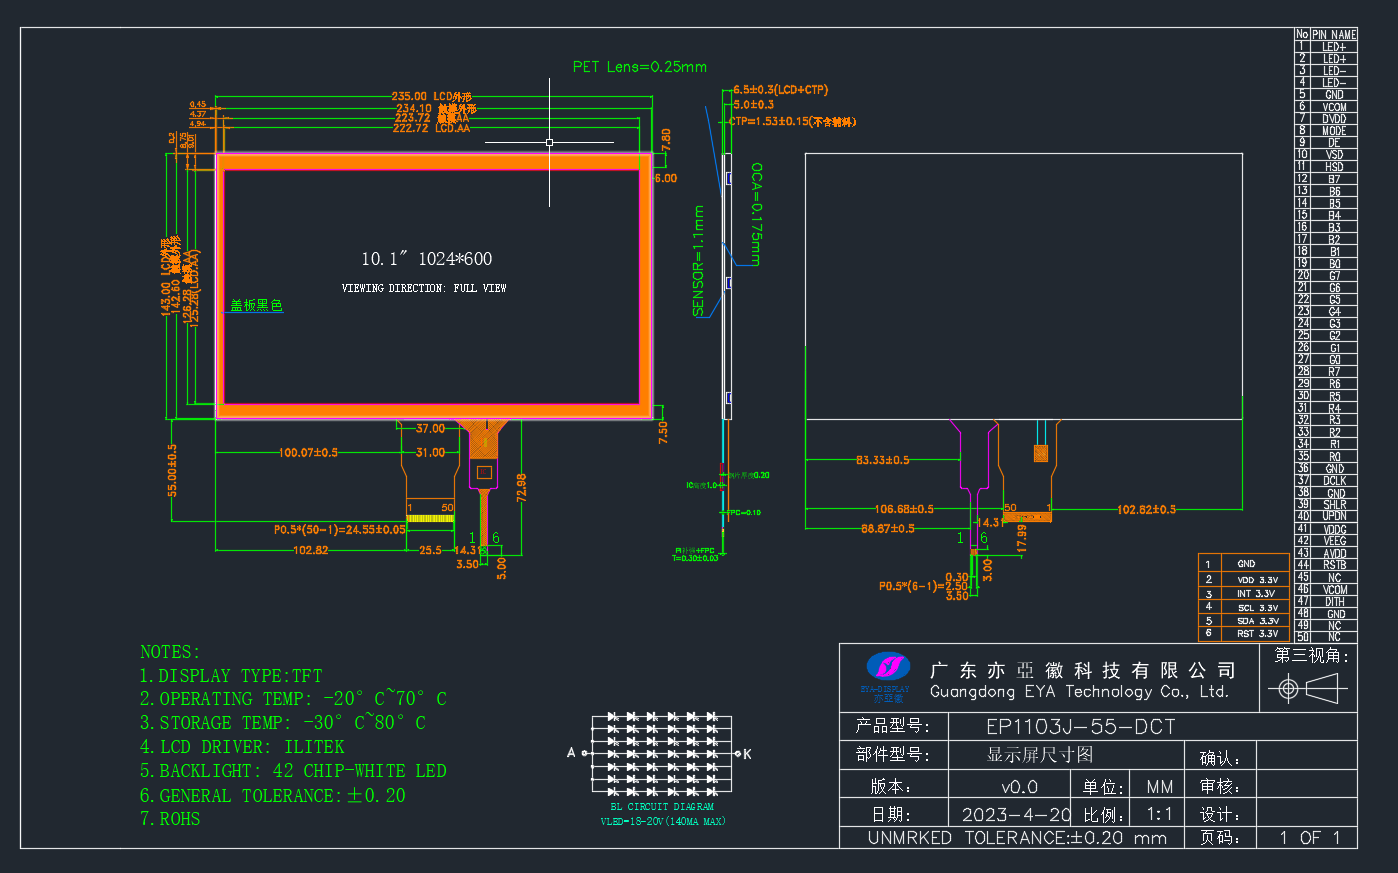1398x873 pixels.
Task: Select the 'PET Lens=0.25mm' annotation
Action: (x=640, y=67)
